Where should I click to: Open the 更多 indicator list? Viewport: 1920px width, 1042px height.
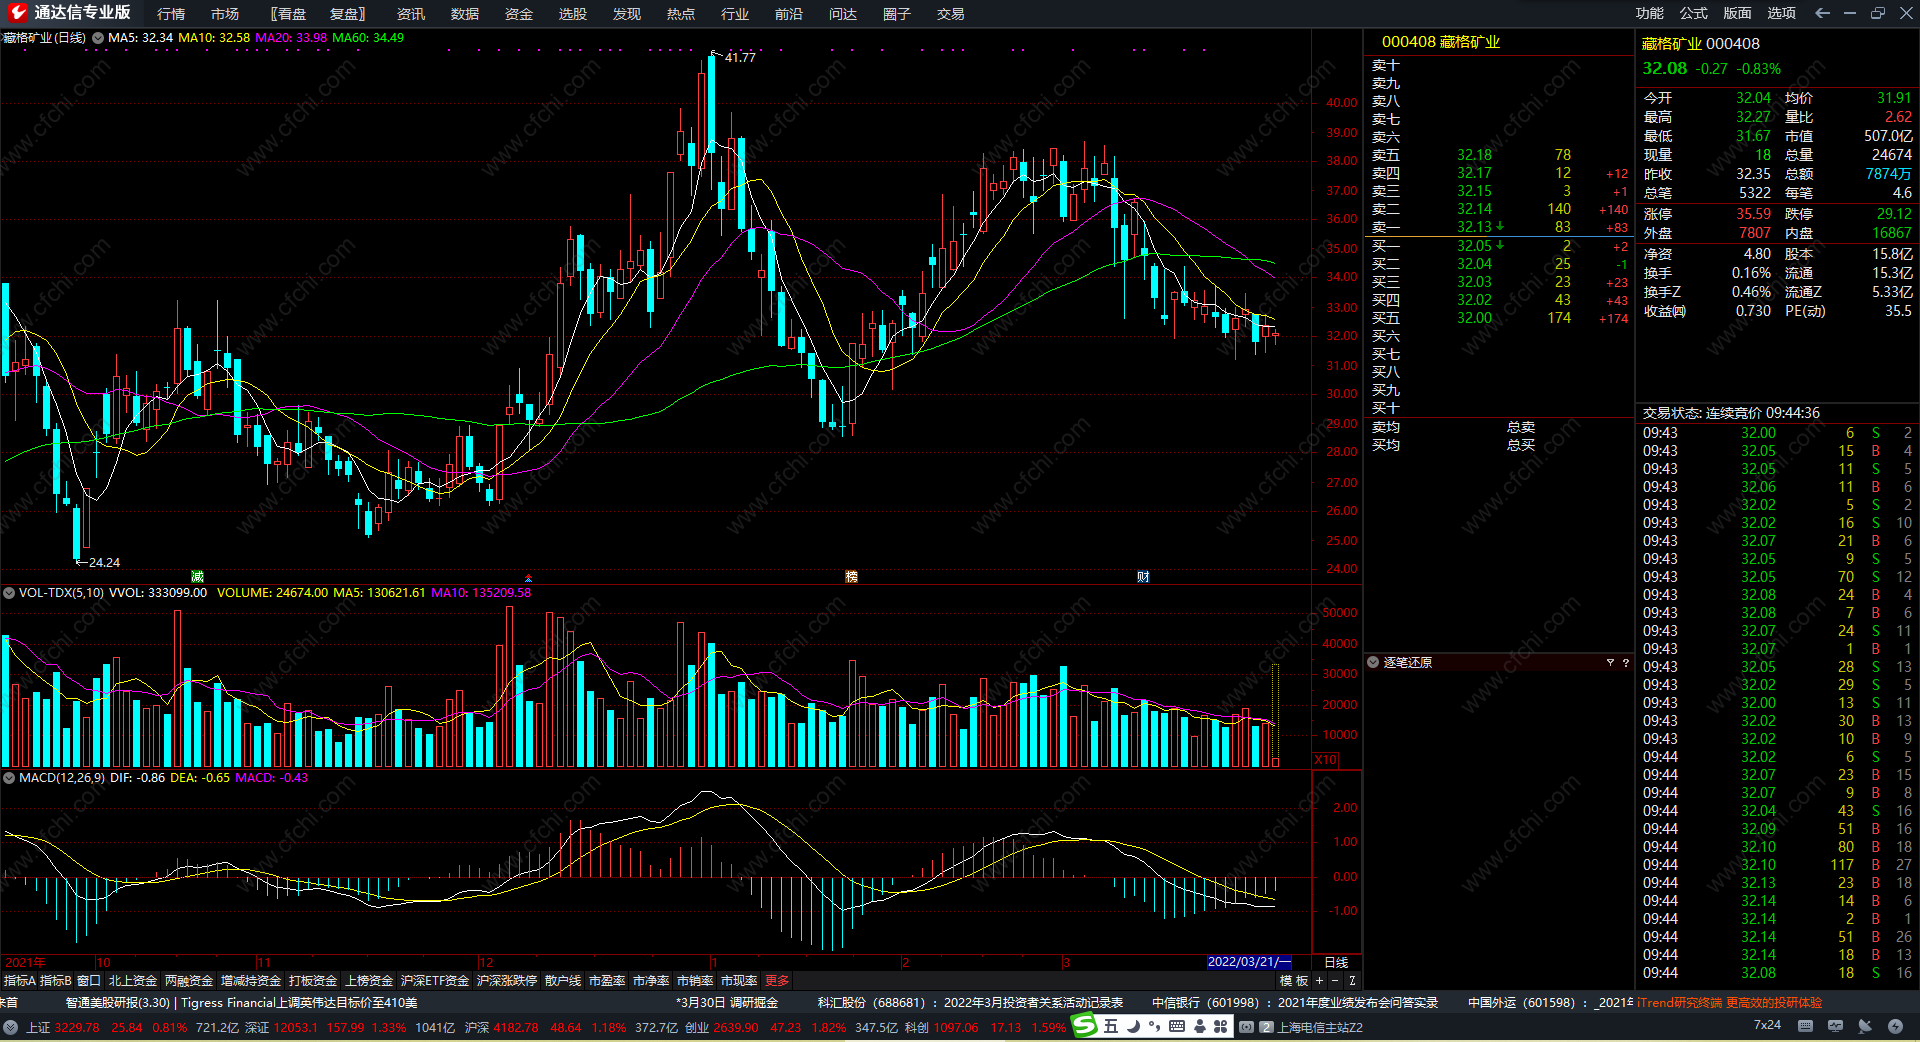(x=777, y=981)
